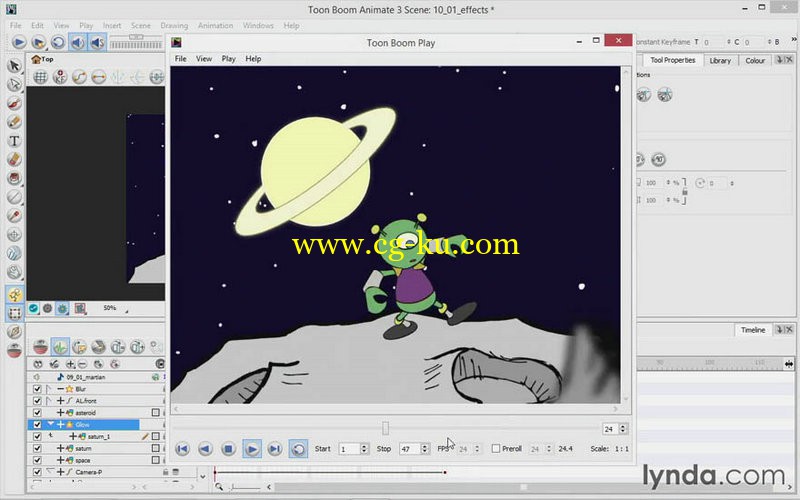Click the Set Motion Keyframe curve icon
The height and width of the screenshot is (500, 800).
(x=79, y=77)
